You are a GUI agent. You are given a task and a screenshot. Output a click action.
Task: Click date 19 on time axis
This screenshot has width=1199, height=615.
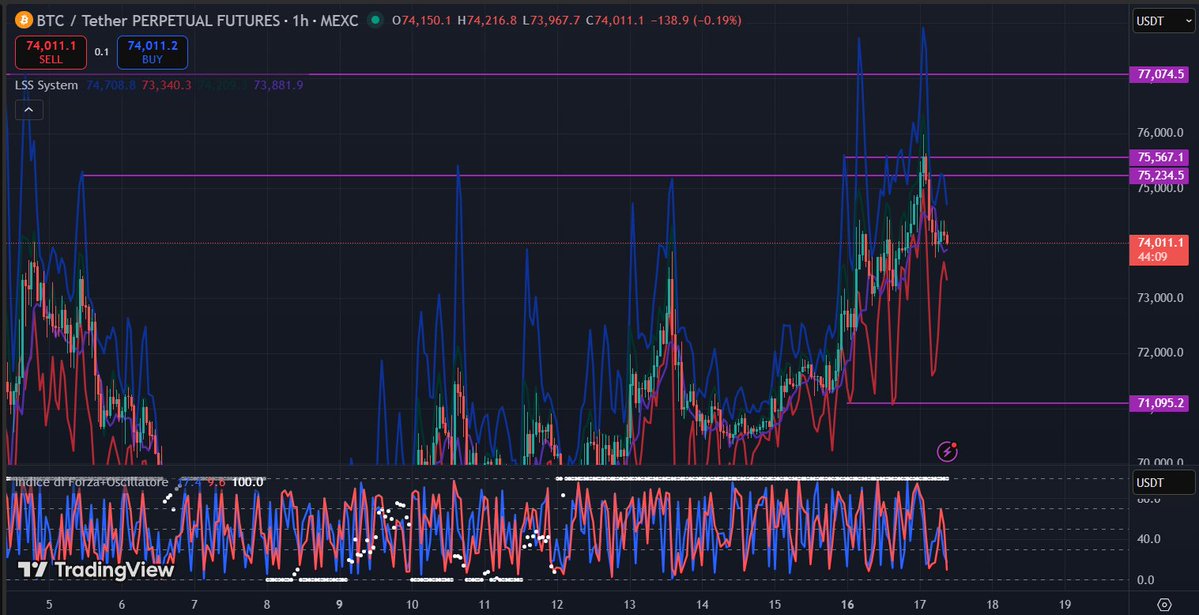pyautogui.click(x=1065, y=604)
